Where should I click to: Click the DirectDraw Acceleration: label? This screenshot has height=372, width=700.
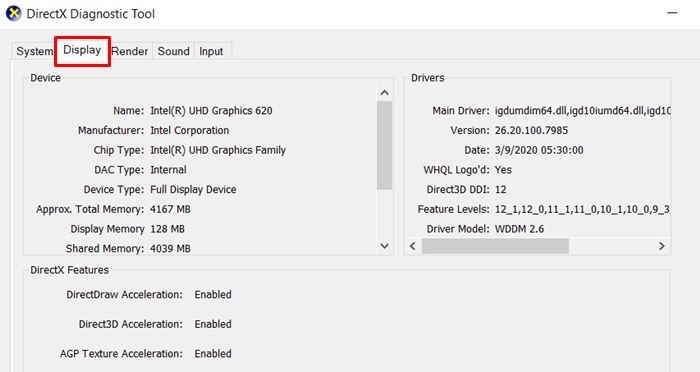click(x=125, y=295)
